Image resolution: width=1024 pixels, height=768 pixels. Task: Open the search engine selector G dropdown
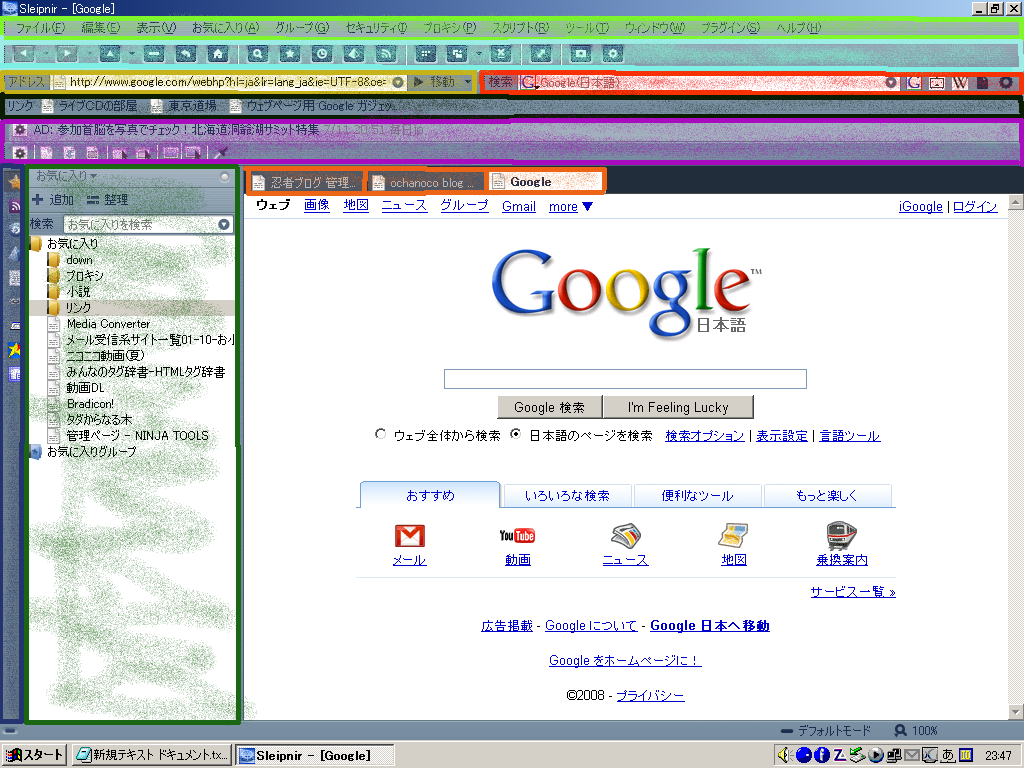pyautogui.click(x=528, y=82)
